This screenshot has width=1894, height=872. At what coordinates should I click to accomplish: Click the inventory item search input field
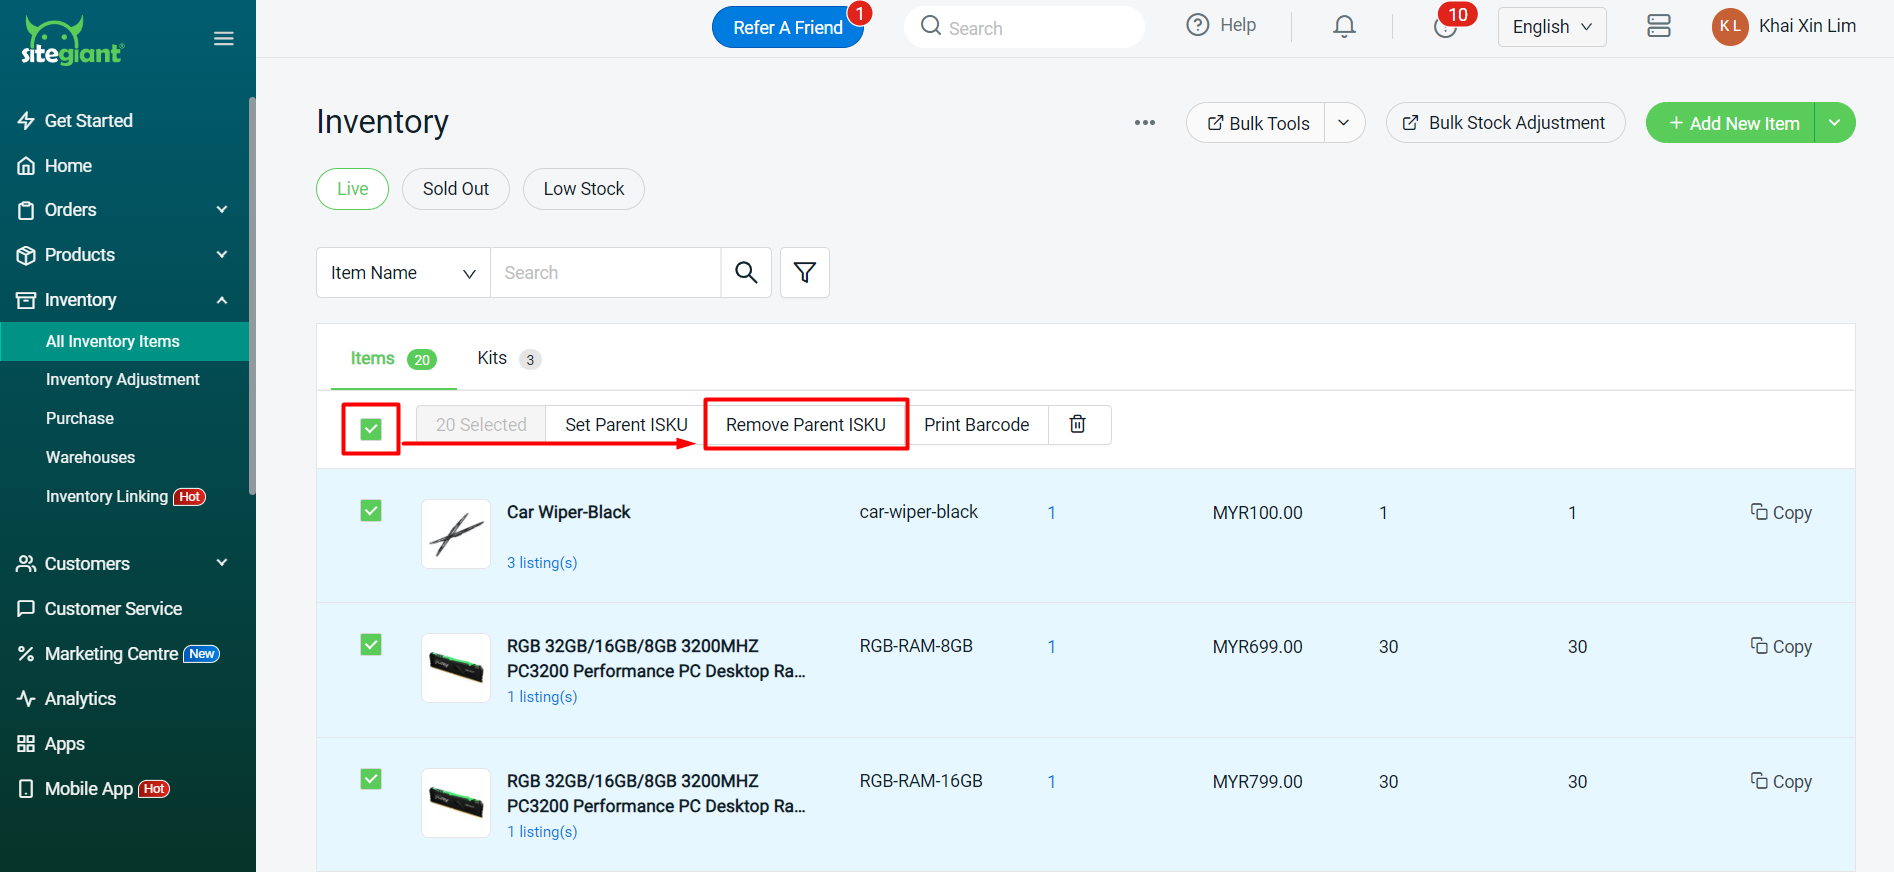click(x=605, y=273)
